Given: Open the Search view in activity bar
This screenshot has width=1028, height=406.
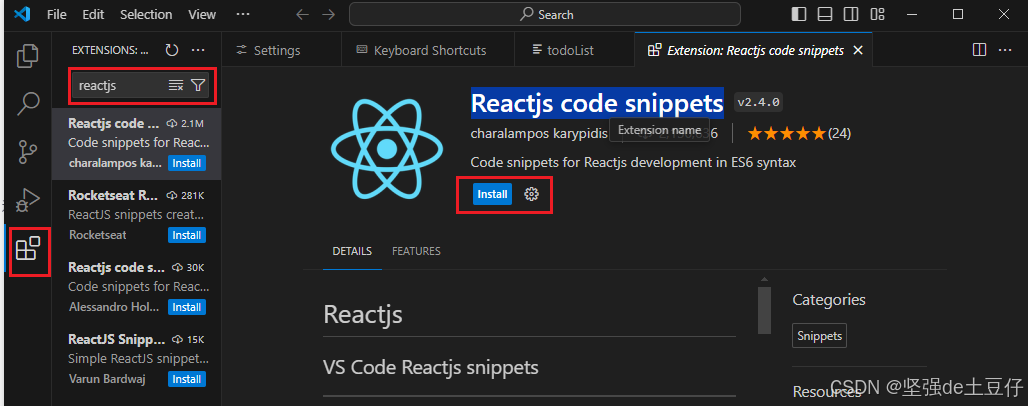Looking at the screenshot, I should click(28, 103).
